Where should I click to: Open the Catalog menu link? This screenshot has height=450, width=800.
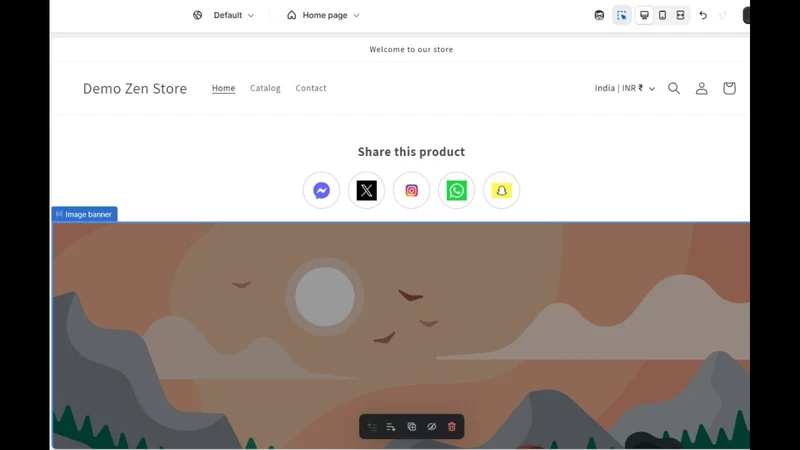pyautogui.click(x=265, y=88)
